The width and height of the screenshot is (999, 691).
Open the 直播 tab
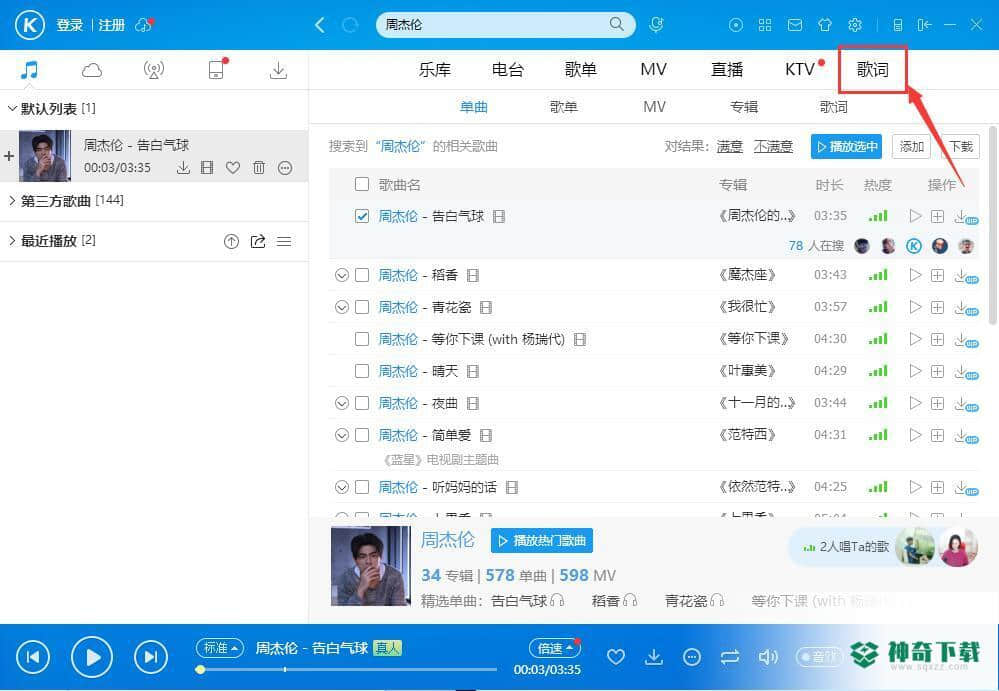727,69
